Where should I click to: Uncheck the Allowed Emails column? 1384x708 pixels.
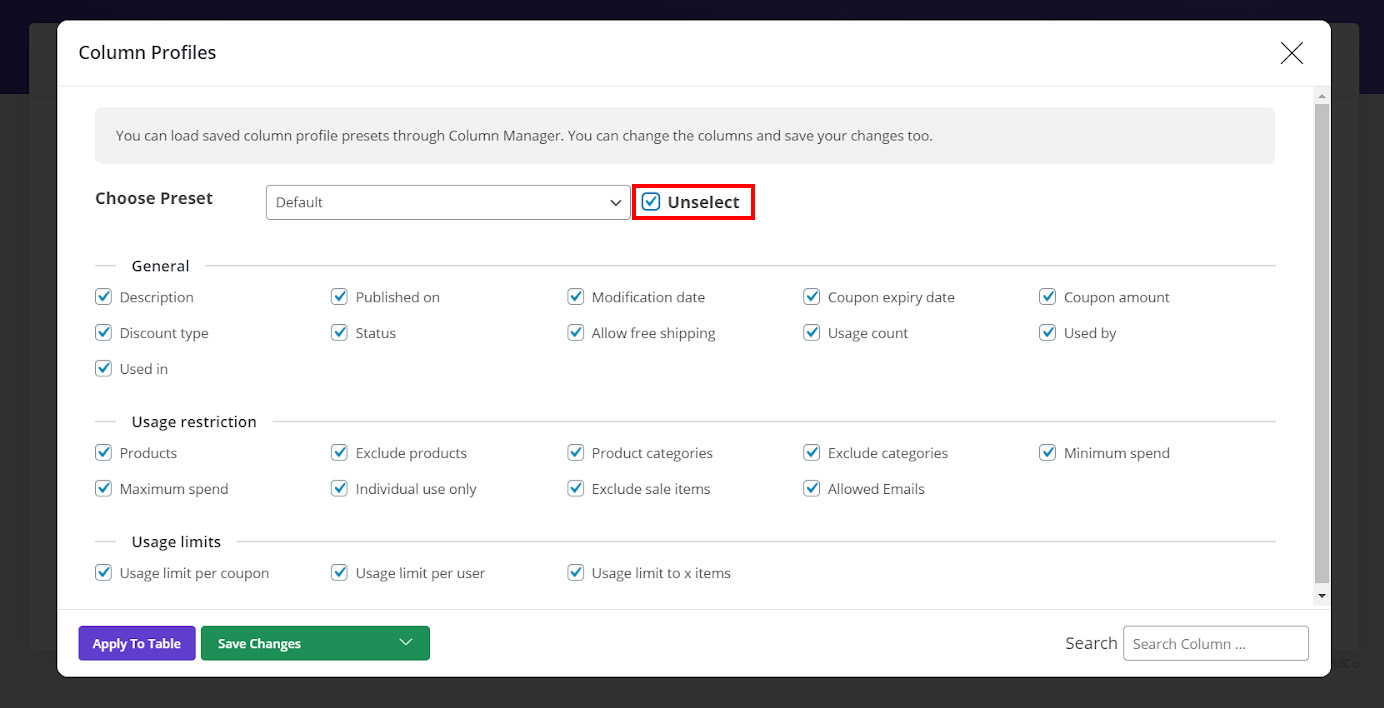click(x=811, y=489)
